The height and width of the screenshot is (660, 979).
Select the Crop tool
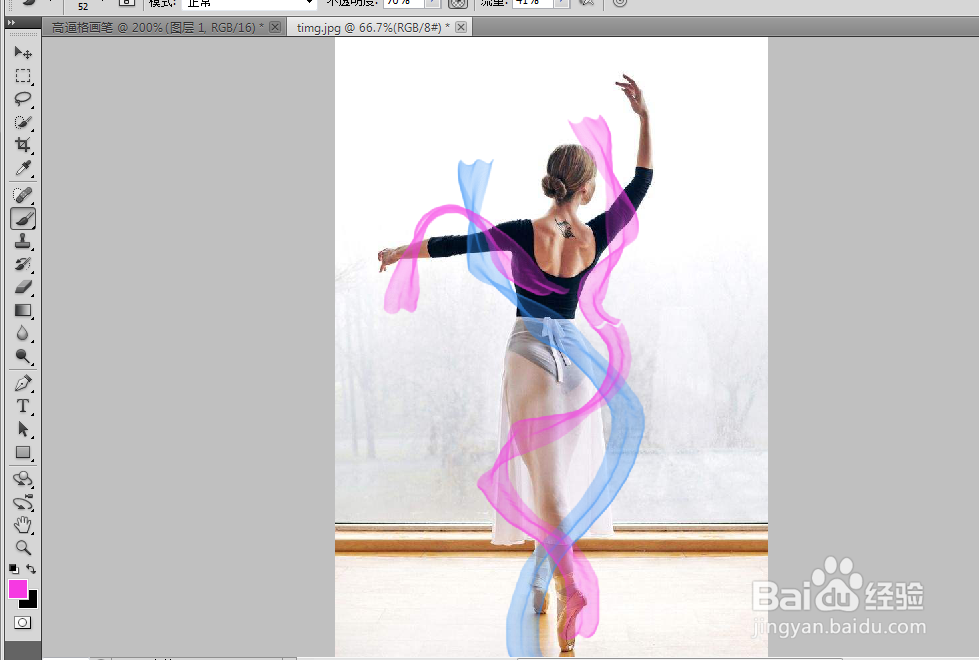click(22, 145)
